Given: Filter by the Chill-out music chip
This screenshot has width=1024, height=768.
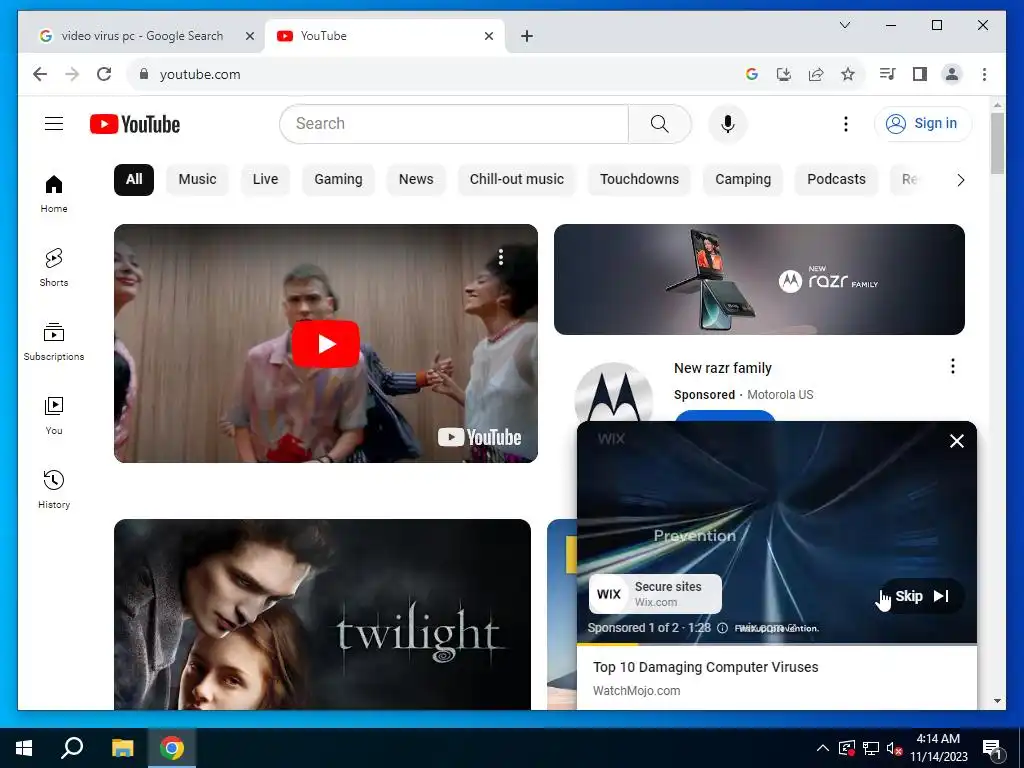Looking at the screenshot, I should tap(517, 180).
